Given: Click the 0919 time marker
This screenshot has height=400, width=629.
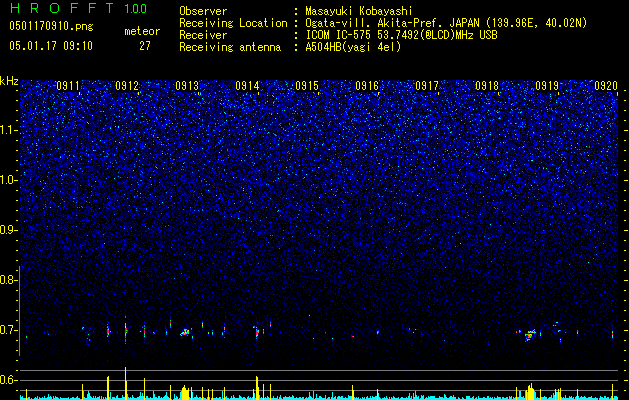Looking at the screenshot, I should [x=547, y=86].
